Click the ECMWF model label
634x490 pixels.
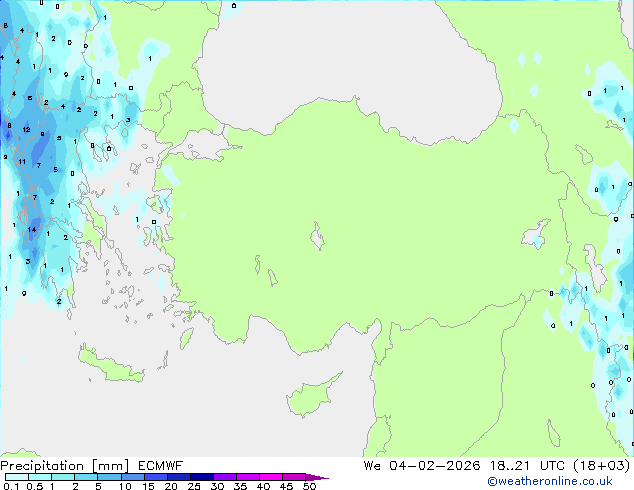pos(161,466)
